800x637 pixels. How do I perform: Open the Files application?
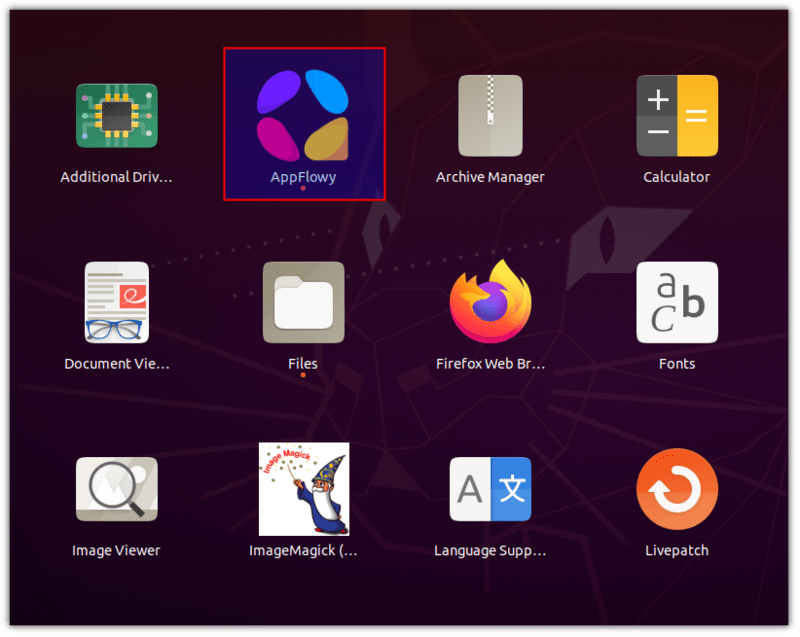303,303
